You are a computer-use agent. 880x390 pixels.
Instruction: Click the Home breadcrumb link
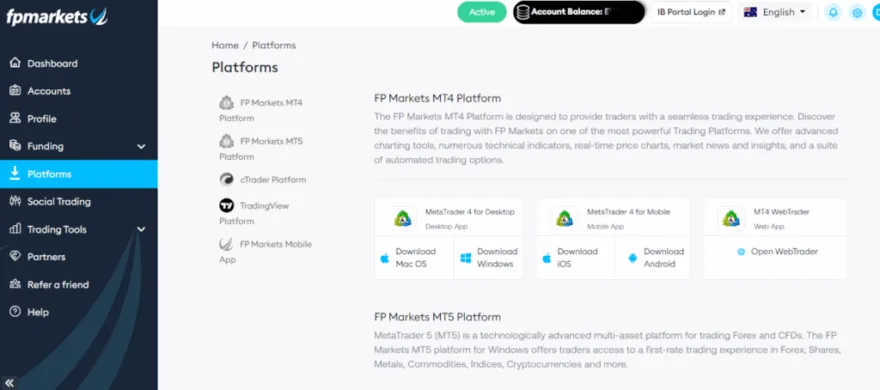(x=225, y=45)
